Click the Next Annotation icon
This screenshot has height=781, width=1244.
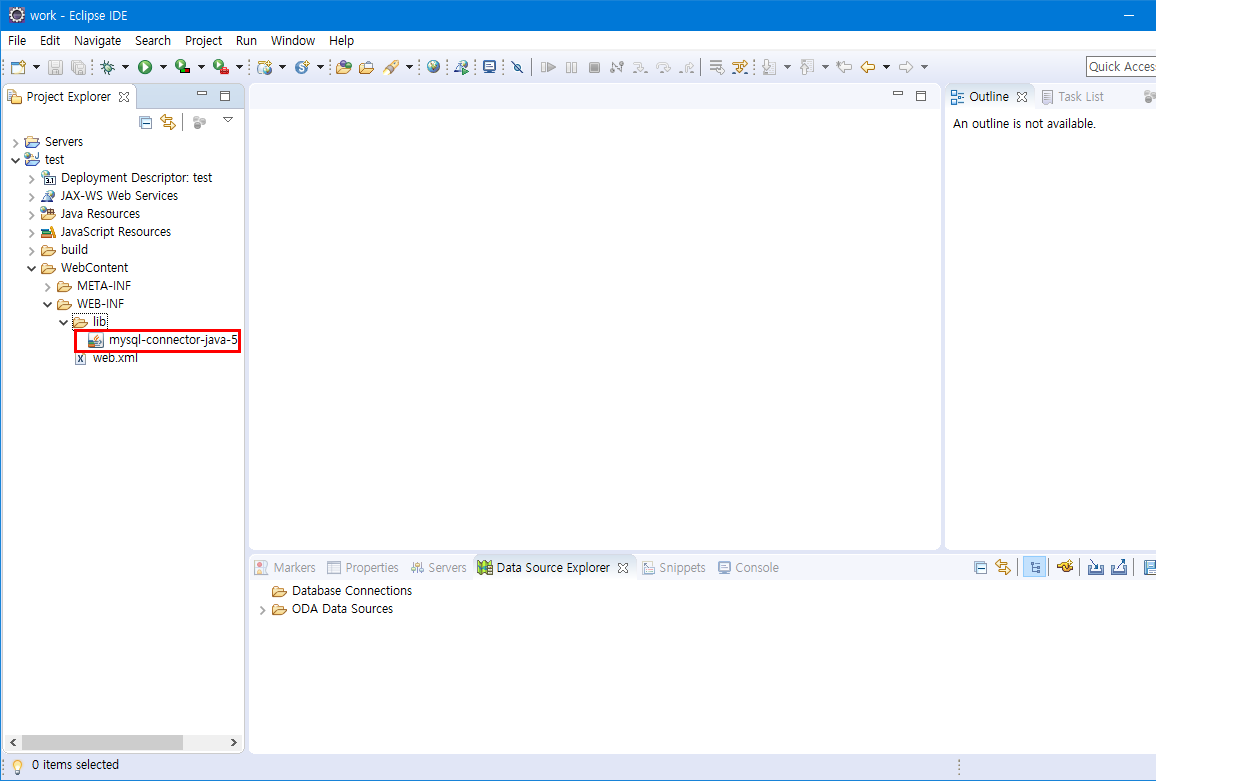pyautogui.click(x=768, y=67)
